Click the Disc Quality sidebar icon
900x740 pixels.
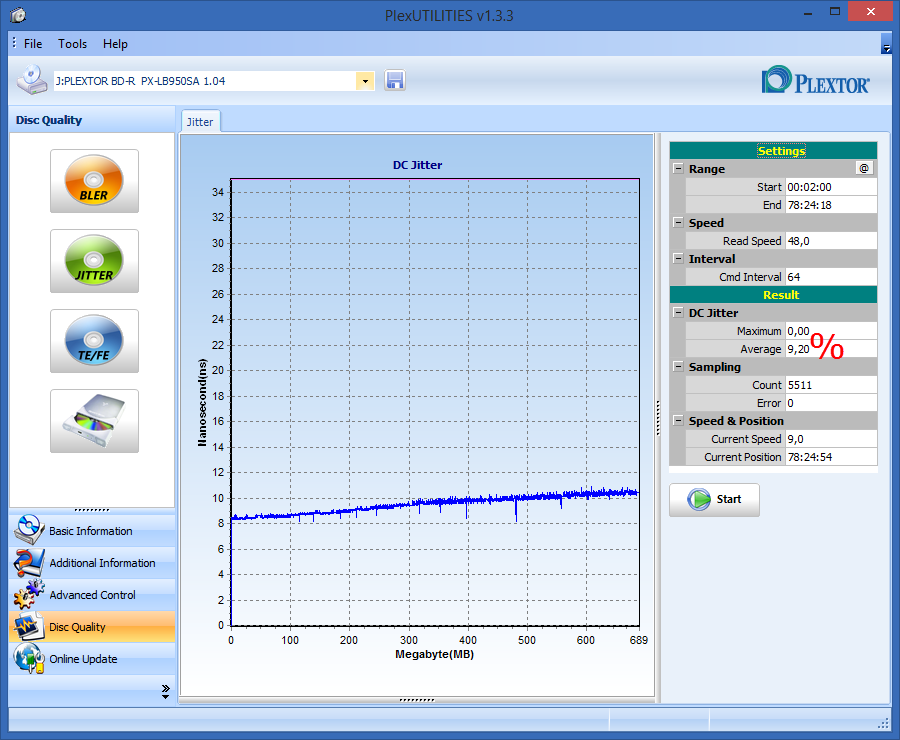(29, 626)
